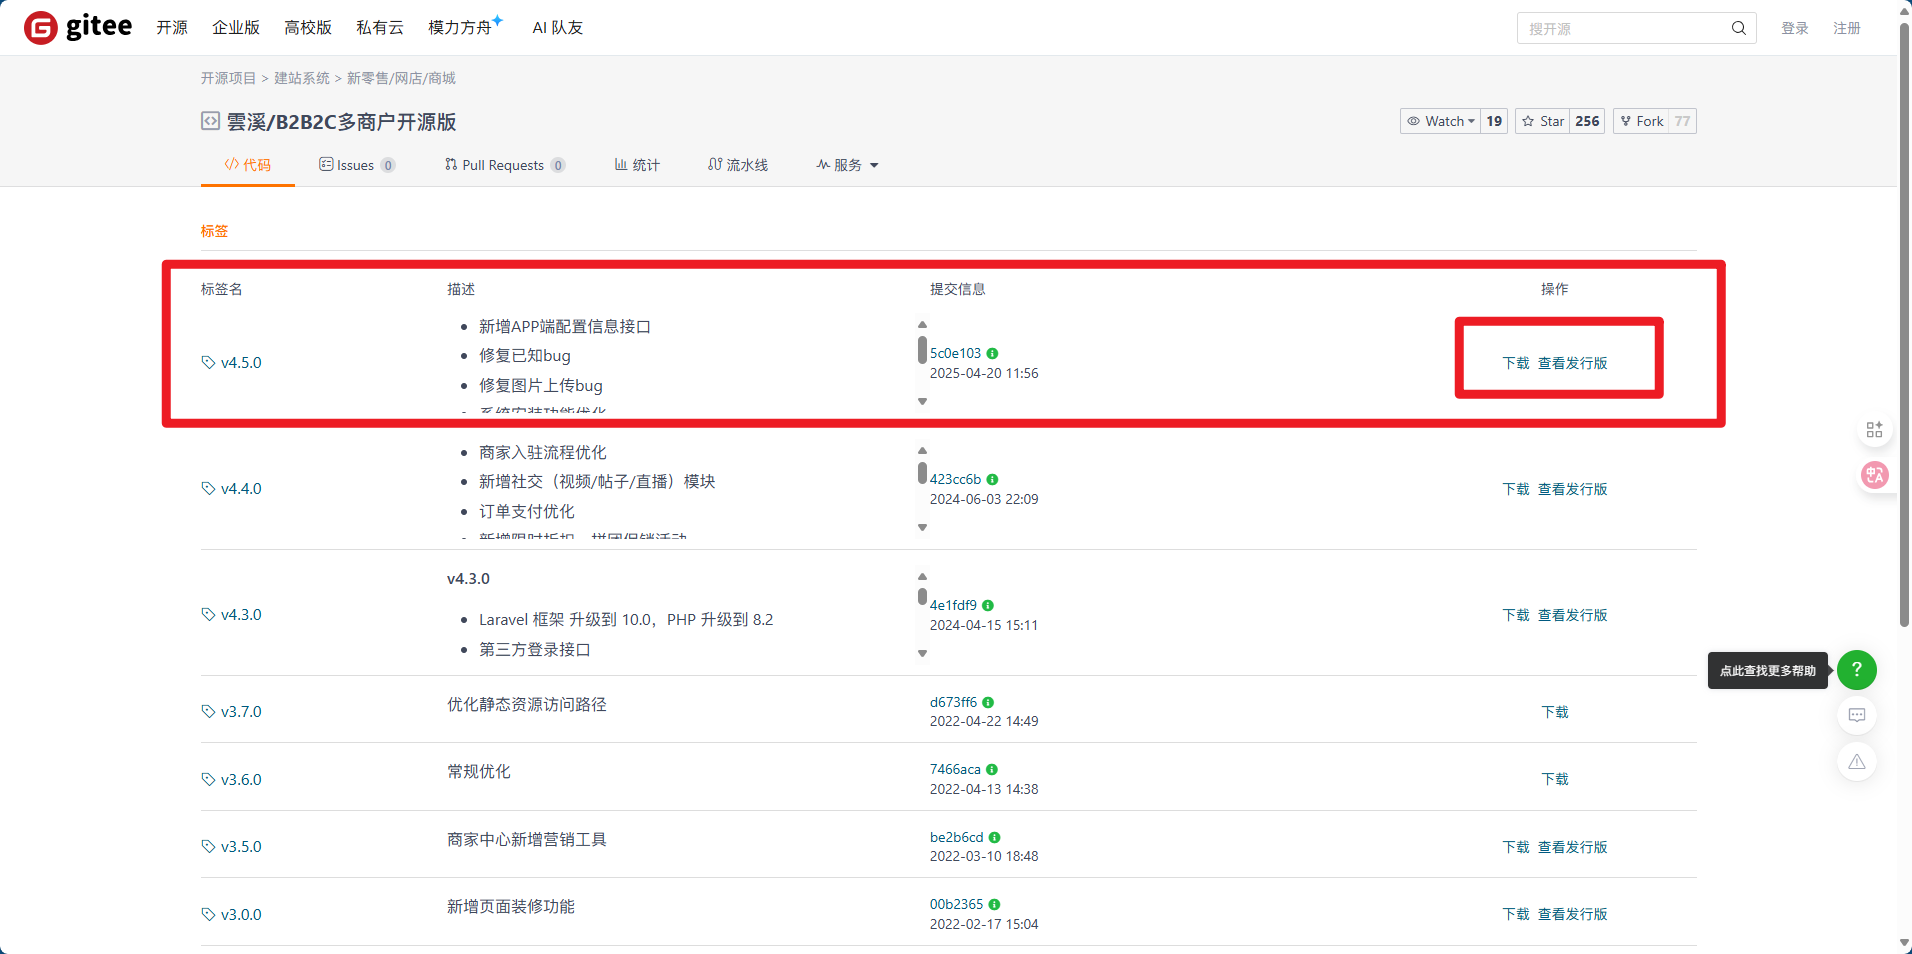Open the feedback chat bubble icon
This screenshot has height=954, width=1912.
[x=1857, y=715]
